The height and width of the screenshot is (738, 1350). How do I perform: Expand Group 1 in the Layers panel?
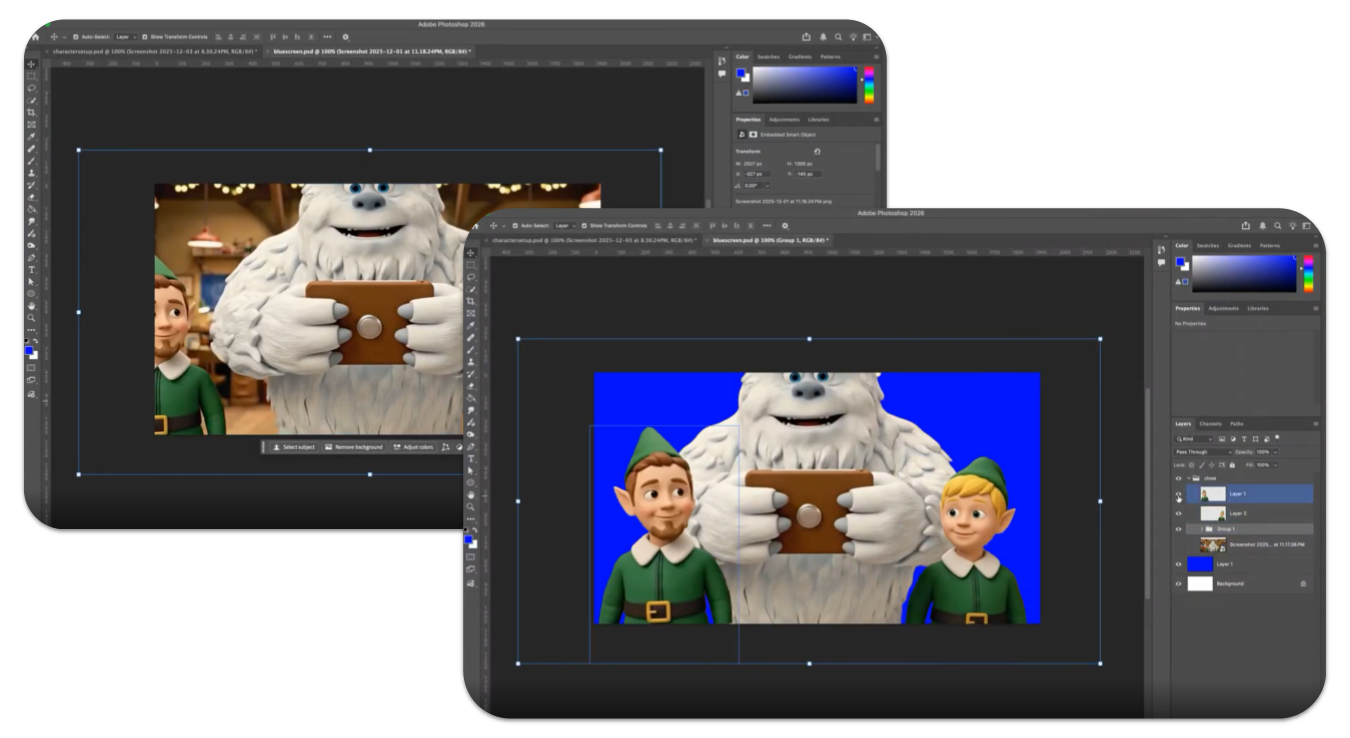pos(1202,529)
